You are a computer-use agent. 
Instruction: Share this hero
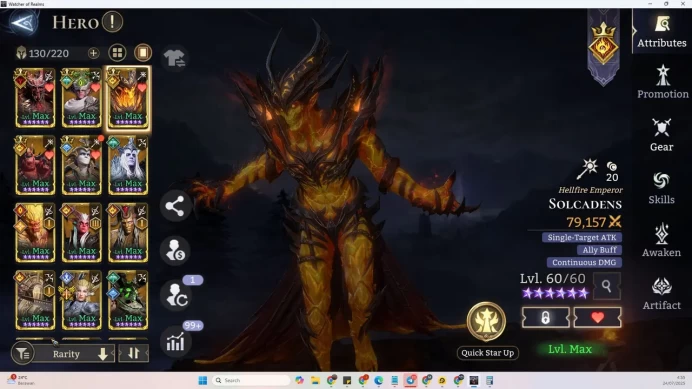175,206
